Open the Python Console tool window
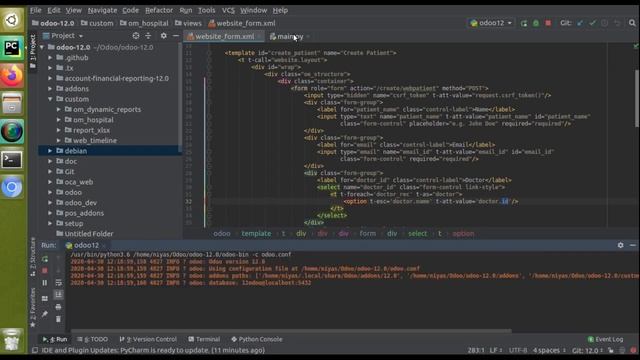 tap(257, 339)
